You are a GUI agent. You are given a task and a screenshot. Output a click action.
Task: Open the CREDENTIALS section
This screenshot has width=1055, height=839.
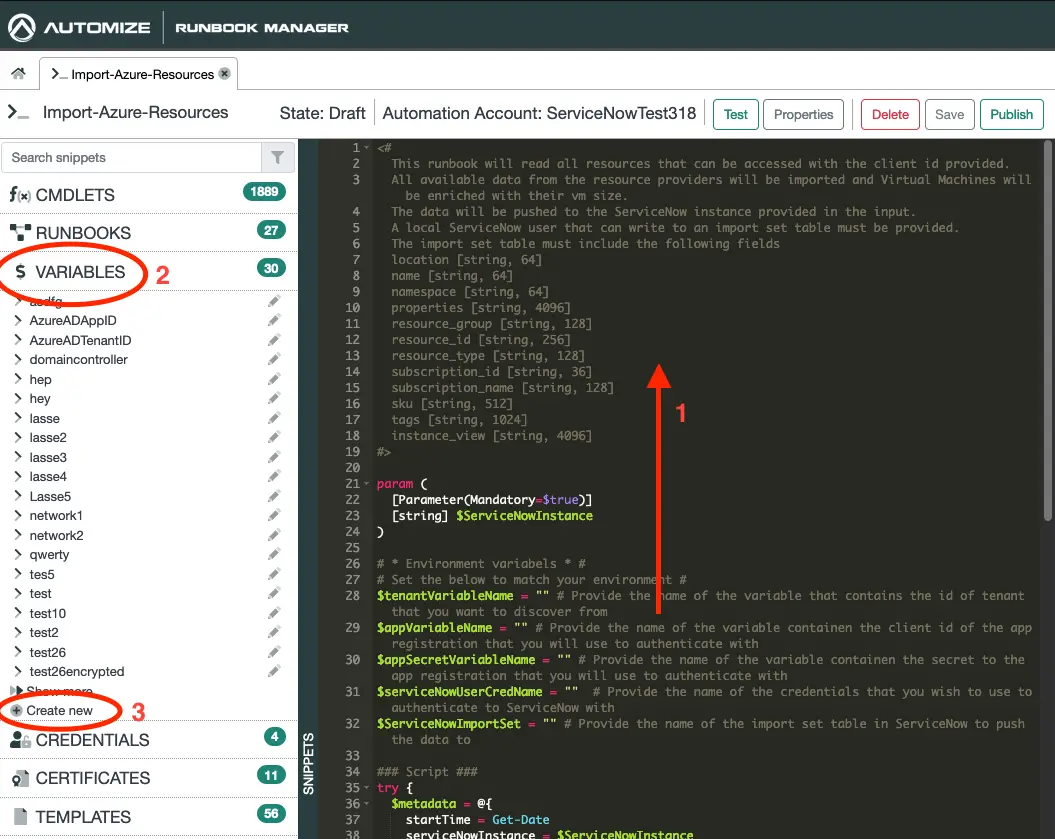(x=92, y=740)
